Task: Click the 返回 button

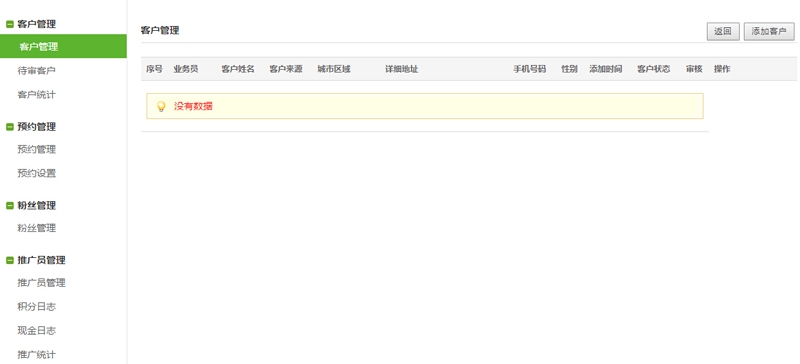Action: point(723,32)
